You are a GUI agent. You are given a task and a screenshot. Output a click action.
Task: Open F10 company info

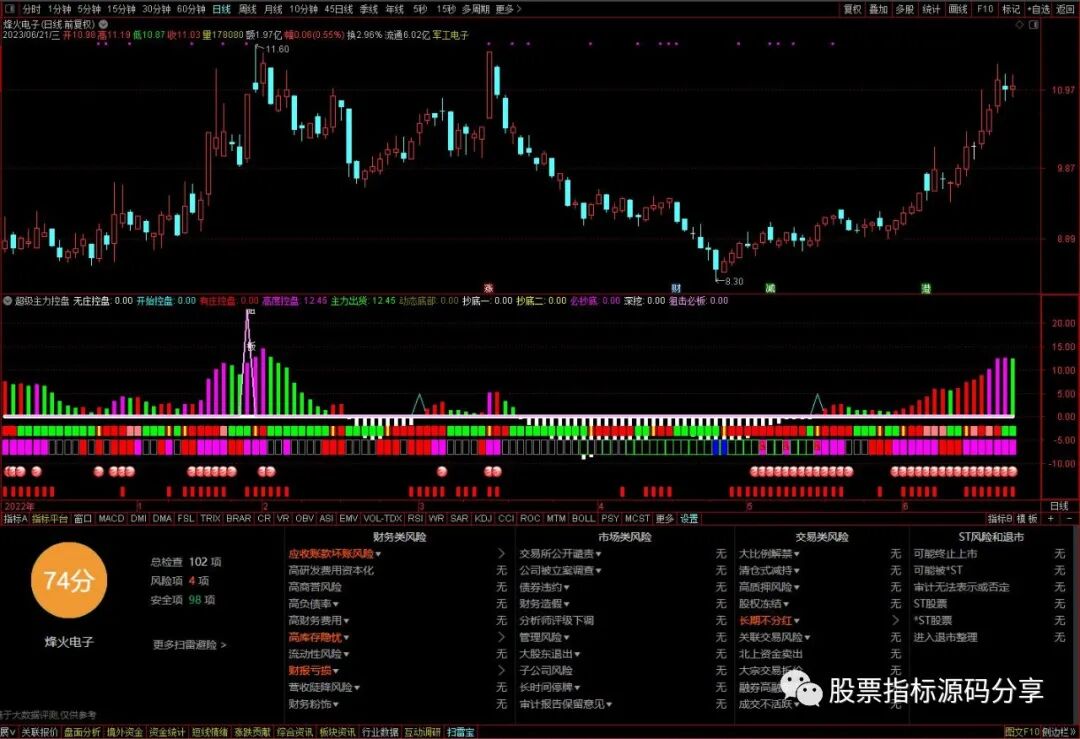(x=985, y=9)
